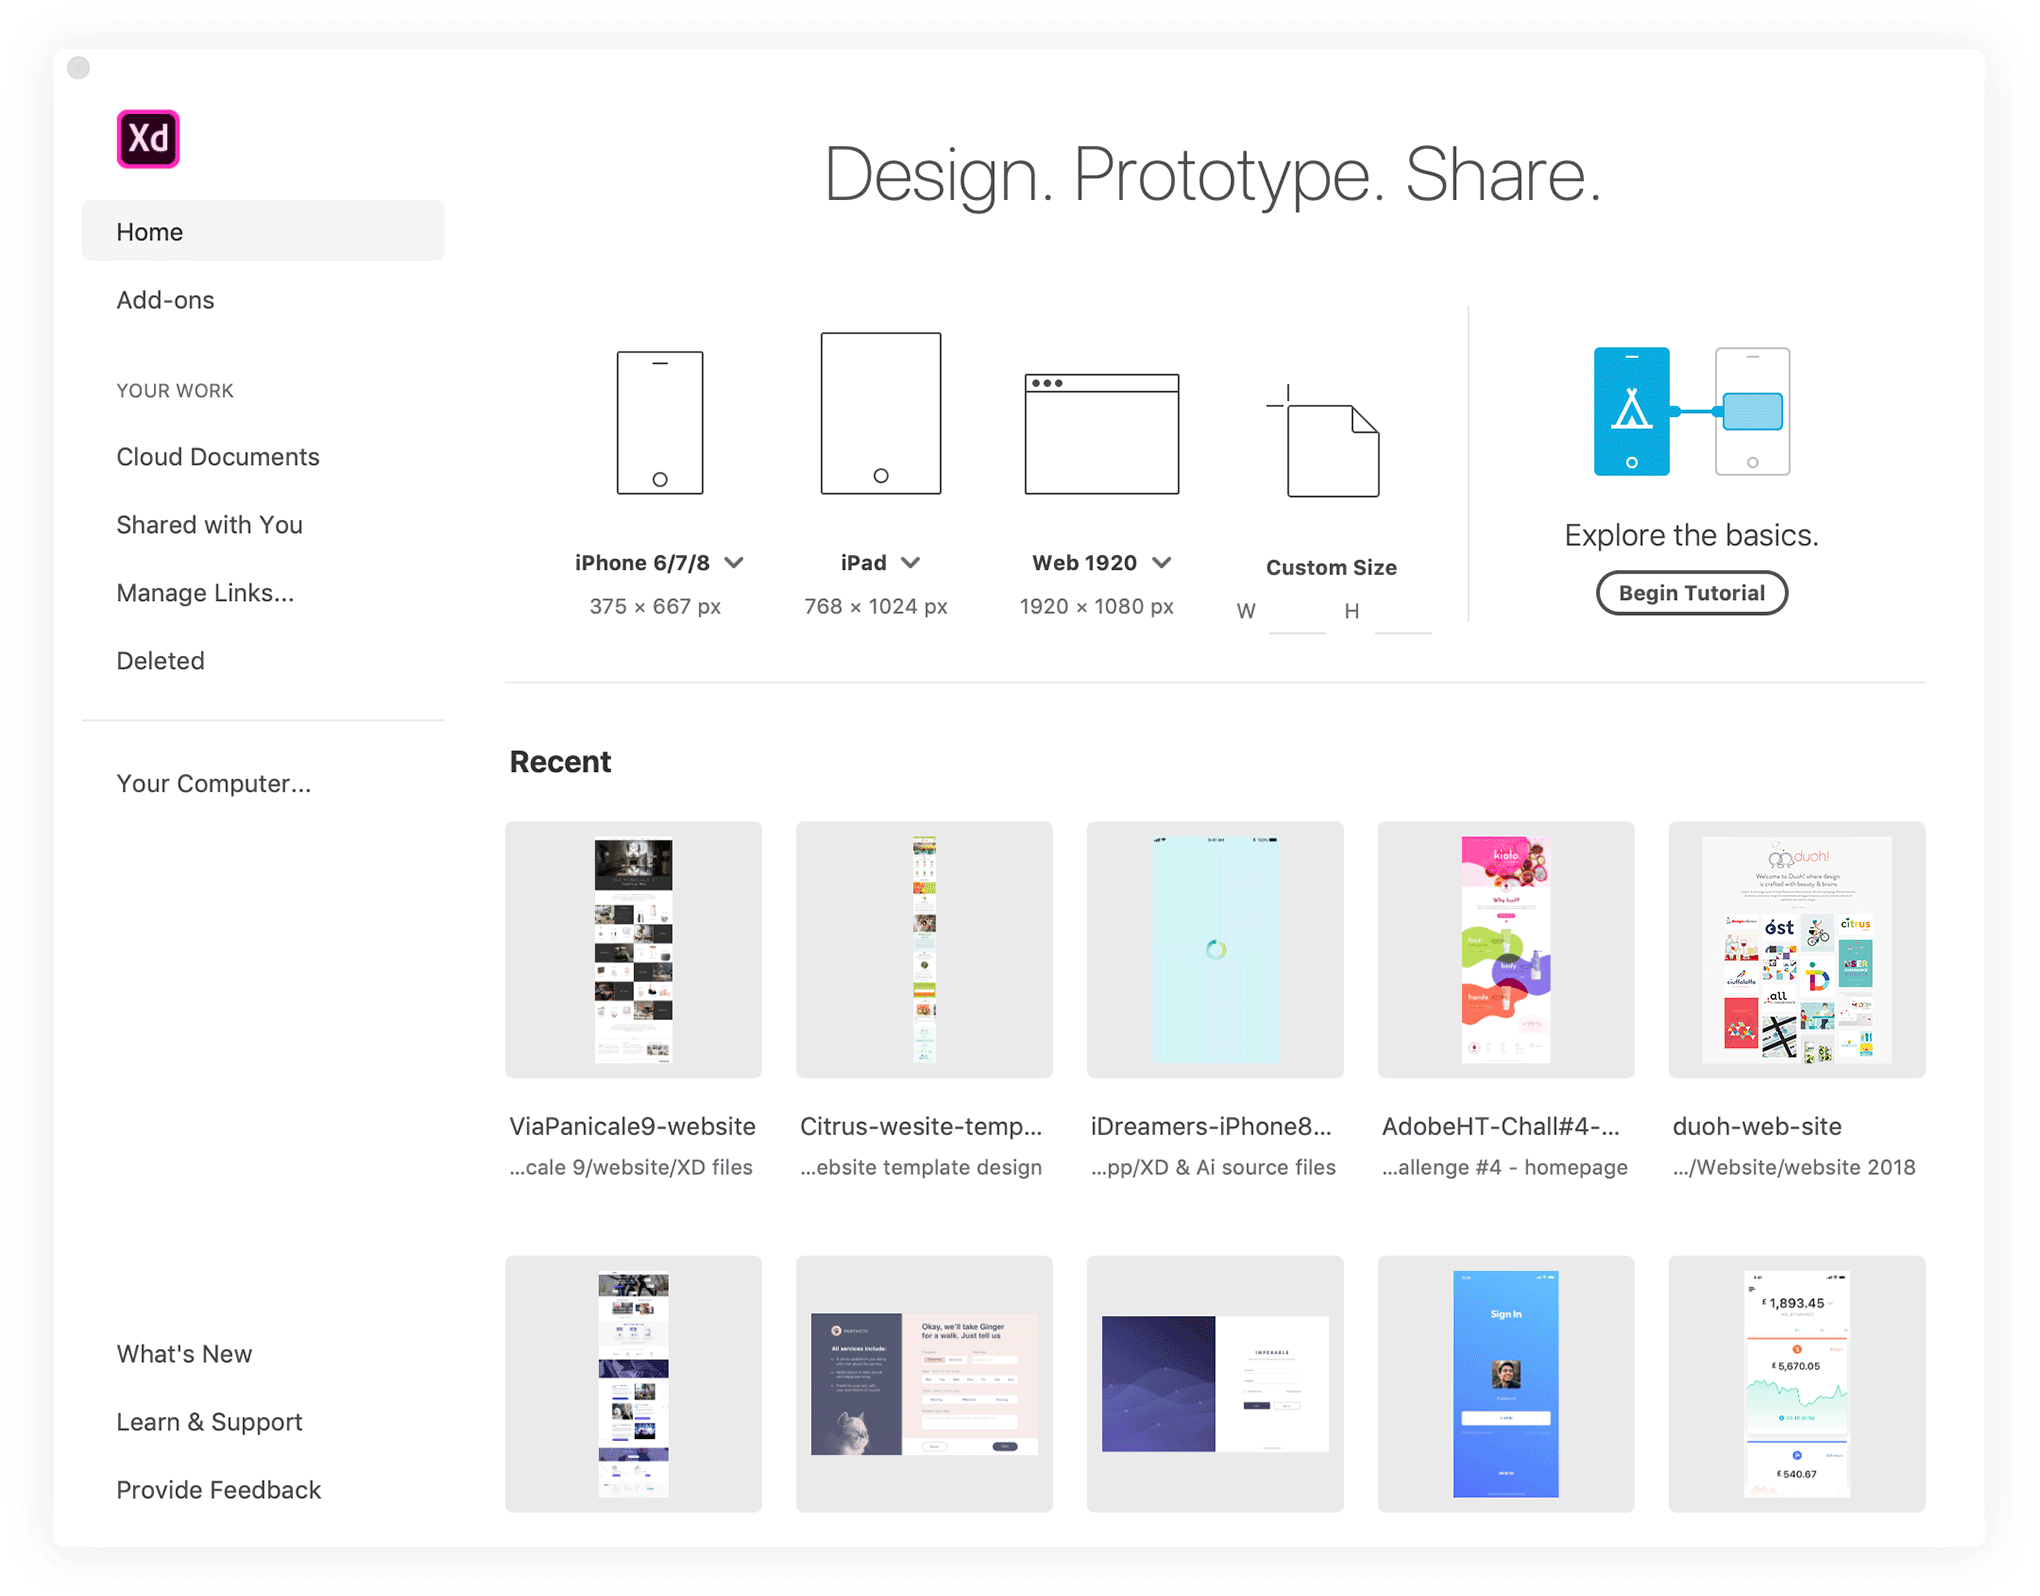Viewport: 2040px width, 1596px height.
Task: Open ViaPanicale9-website recent thumbnail
Action: [x=636, y=949]
